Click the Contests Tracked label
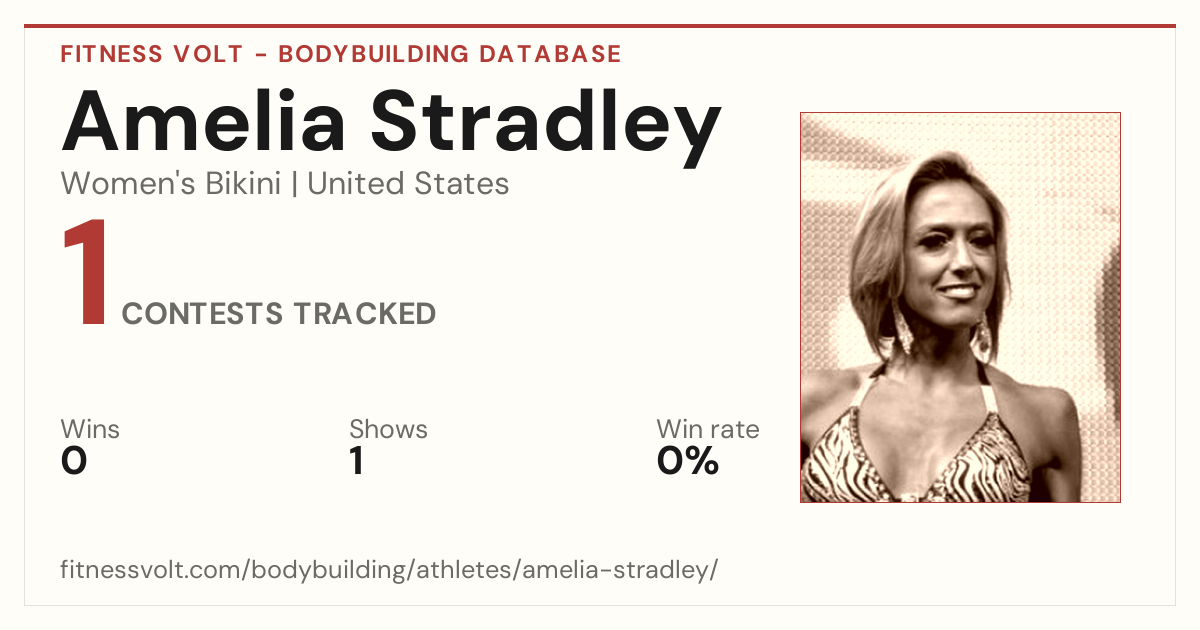The width and height of the screenshot is (1200, 630). [279, 314]
